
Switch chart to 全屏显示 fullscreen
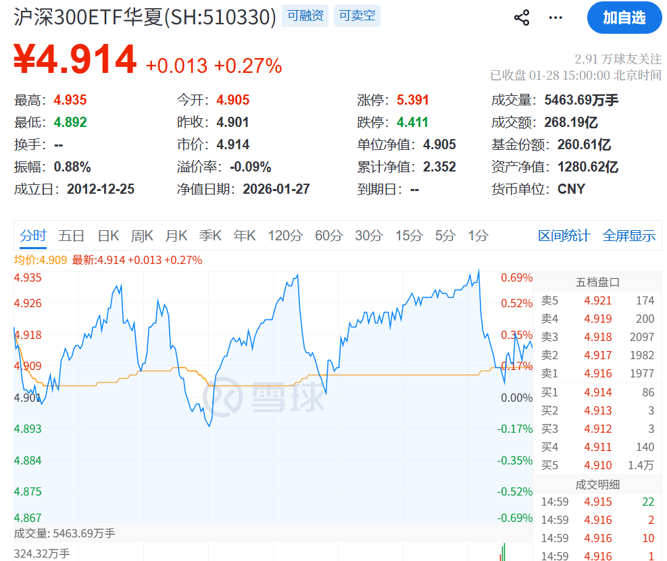pos(629,236)
